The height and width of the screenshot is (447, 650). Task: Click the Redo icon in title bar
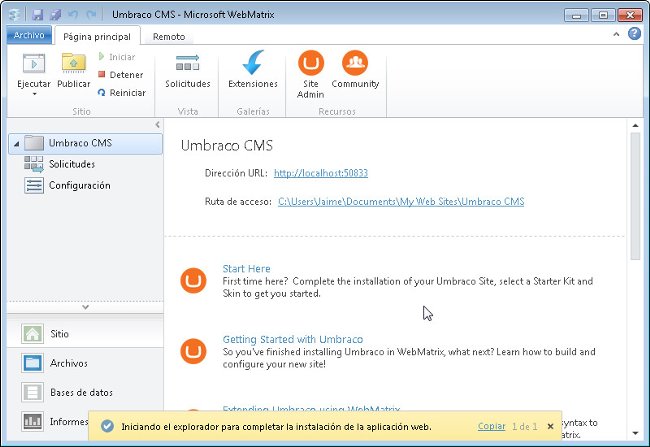click(x=91, y=15)
